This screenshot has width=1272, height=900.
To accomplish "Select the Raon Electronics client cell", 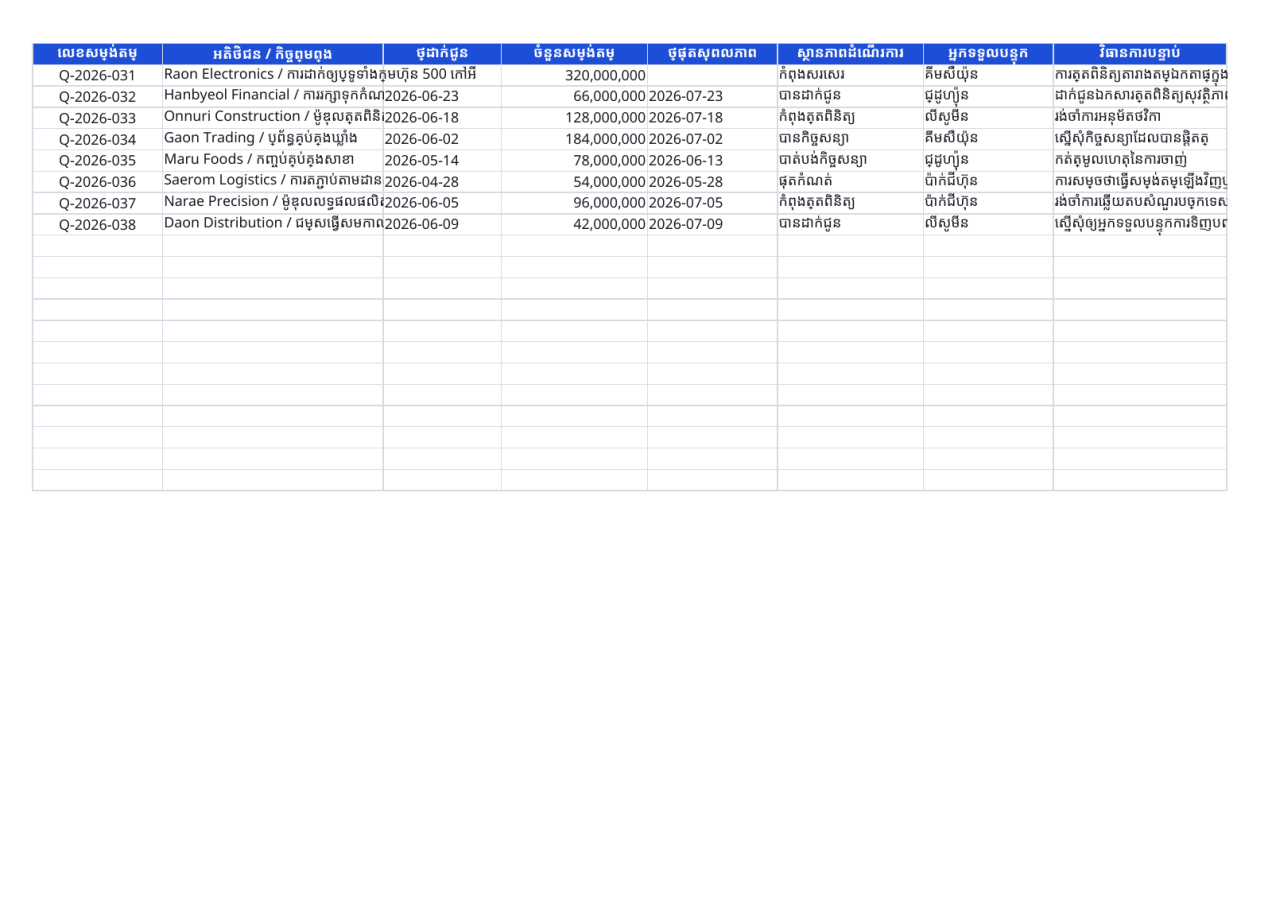I will 272,75.
